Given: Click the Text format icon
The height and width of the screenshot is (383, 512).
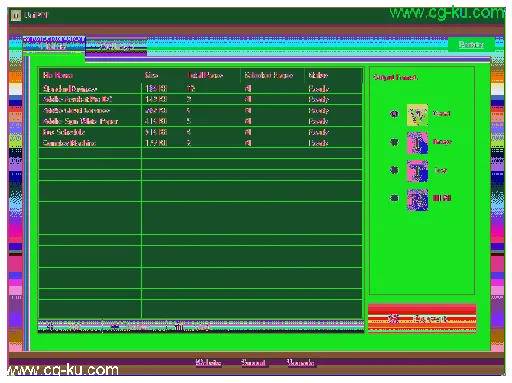Looking at the screenshot, I should click(417, 171).
